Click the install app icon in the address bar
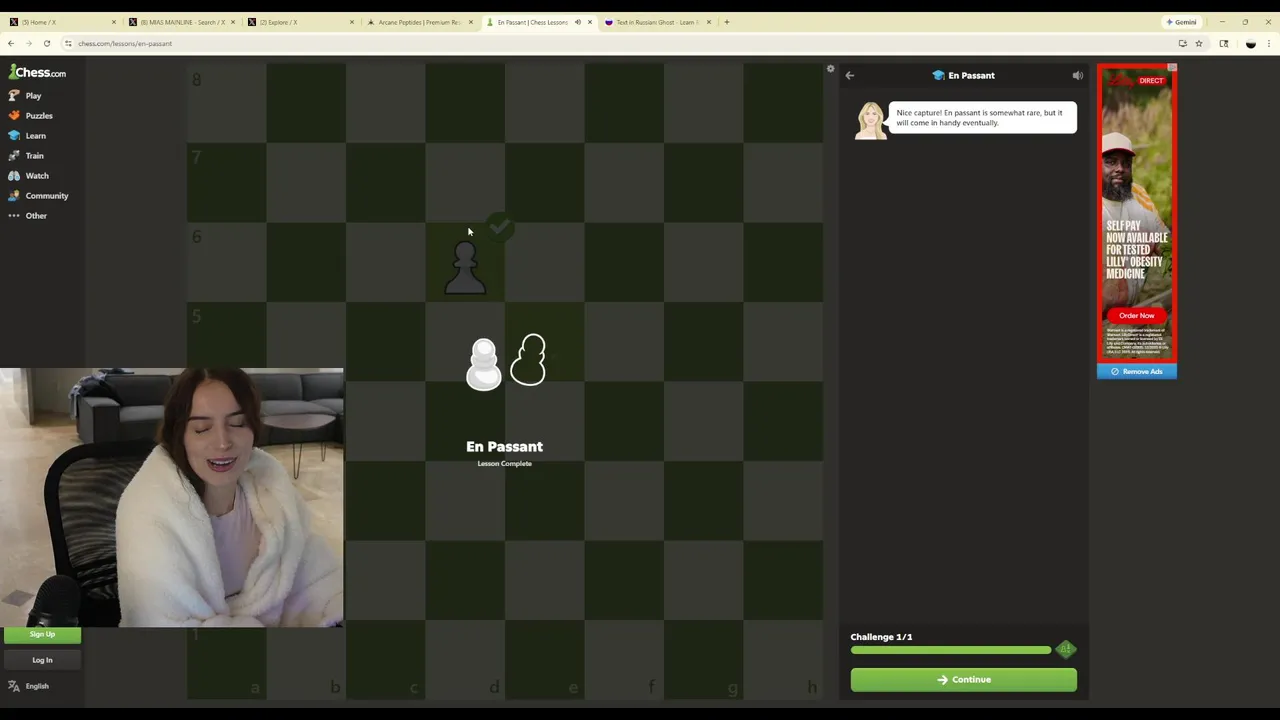 click(1182, 44)
